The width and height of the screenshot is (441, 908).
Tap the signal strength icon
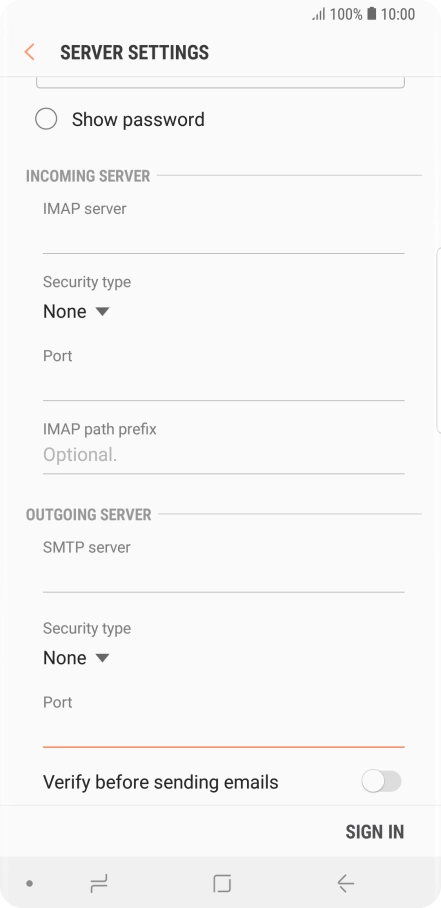coord(319,14)
